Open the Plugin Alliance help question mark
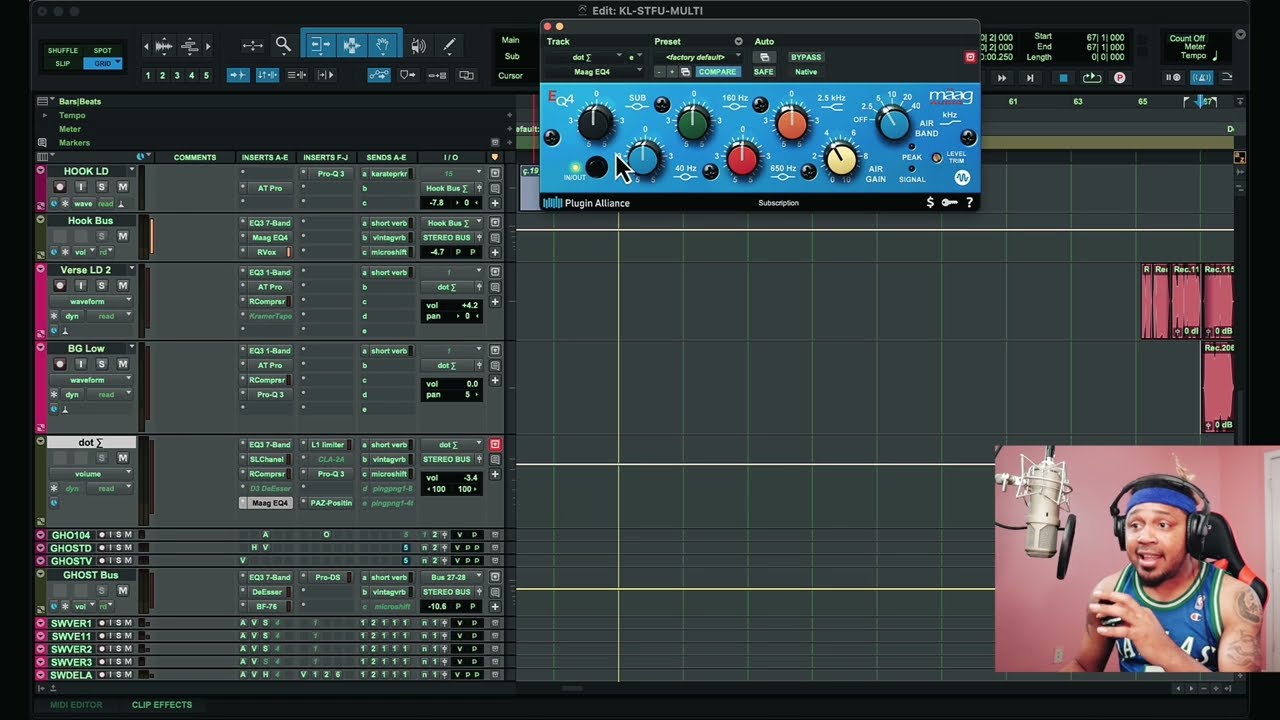The image size is (1280, 720). click(x=969, y=203)
